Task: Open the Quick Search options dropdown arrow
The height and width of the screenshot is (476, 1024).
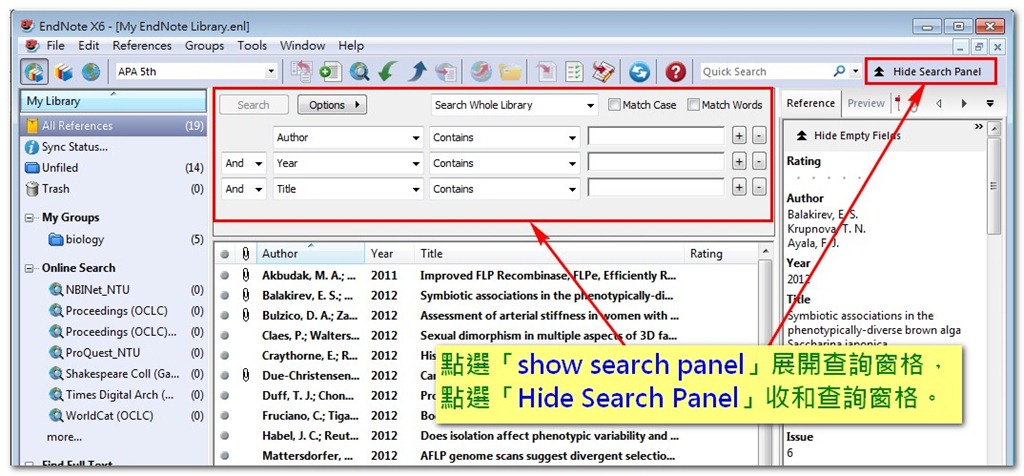Action: pos(856,72)
